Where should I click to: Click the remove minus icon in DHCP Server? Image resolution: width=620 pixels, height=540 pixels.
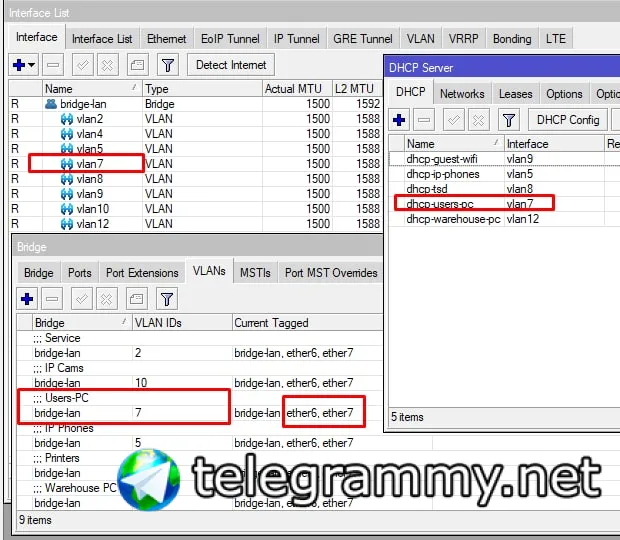pyautogui.click(x=424, y=119)
